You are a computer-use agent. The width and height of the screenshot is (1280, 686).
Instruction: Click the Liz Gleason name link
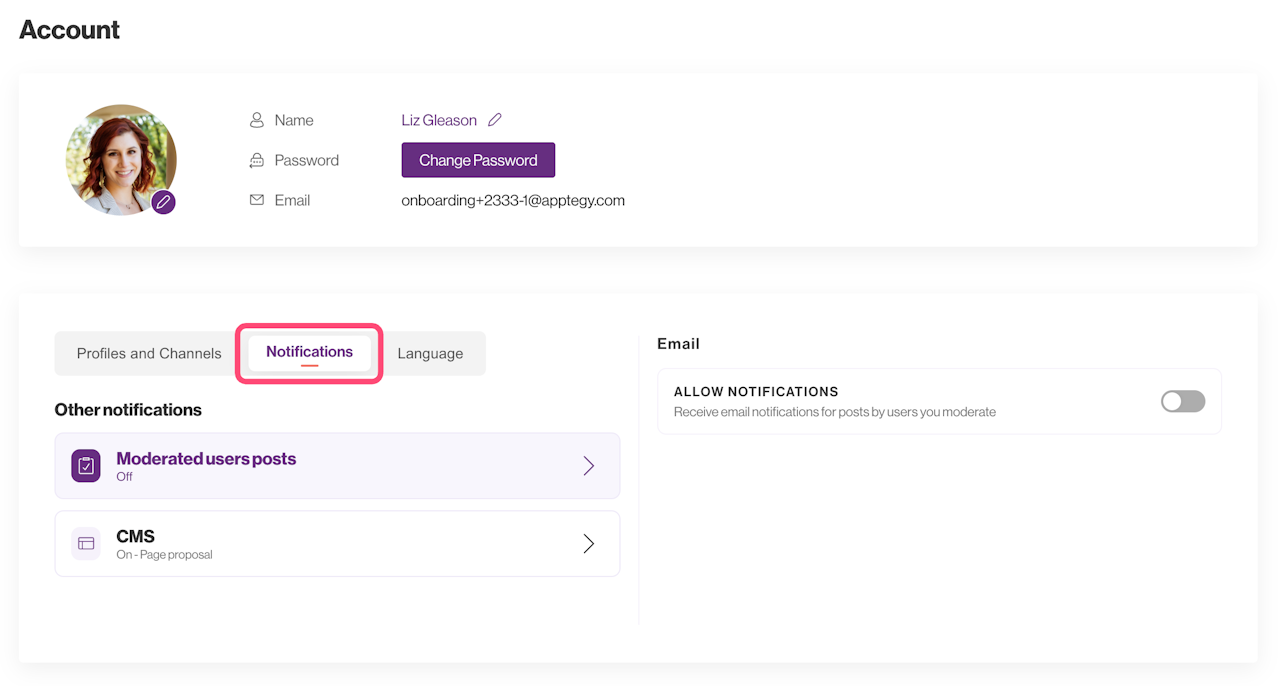[439, 120]
